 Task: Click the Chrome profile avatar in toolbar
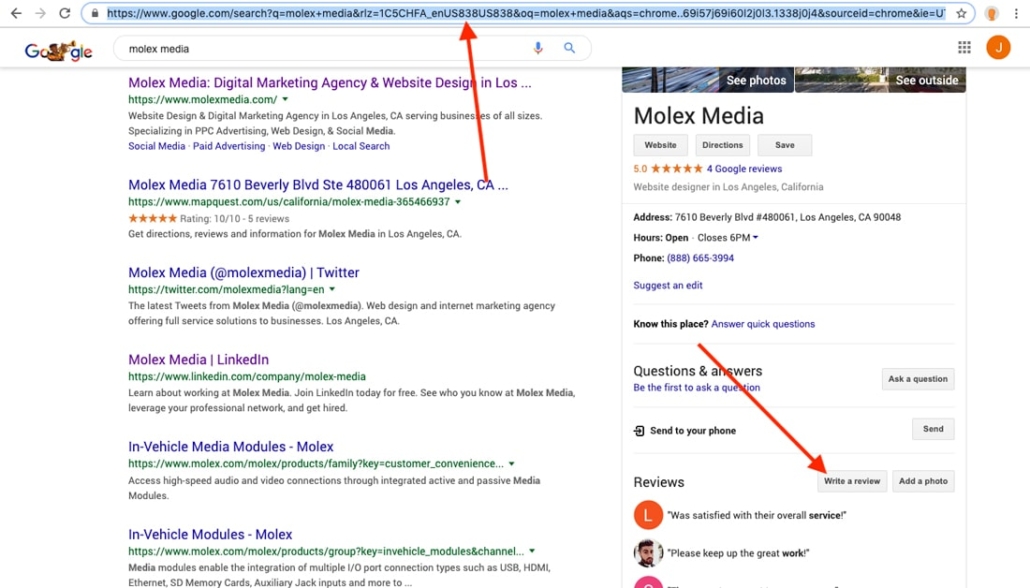(992, 13)
